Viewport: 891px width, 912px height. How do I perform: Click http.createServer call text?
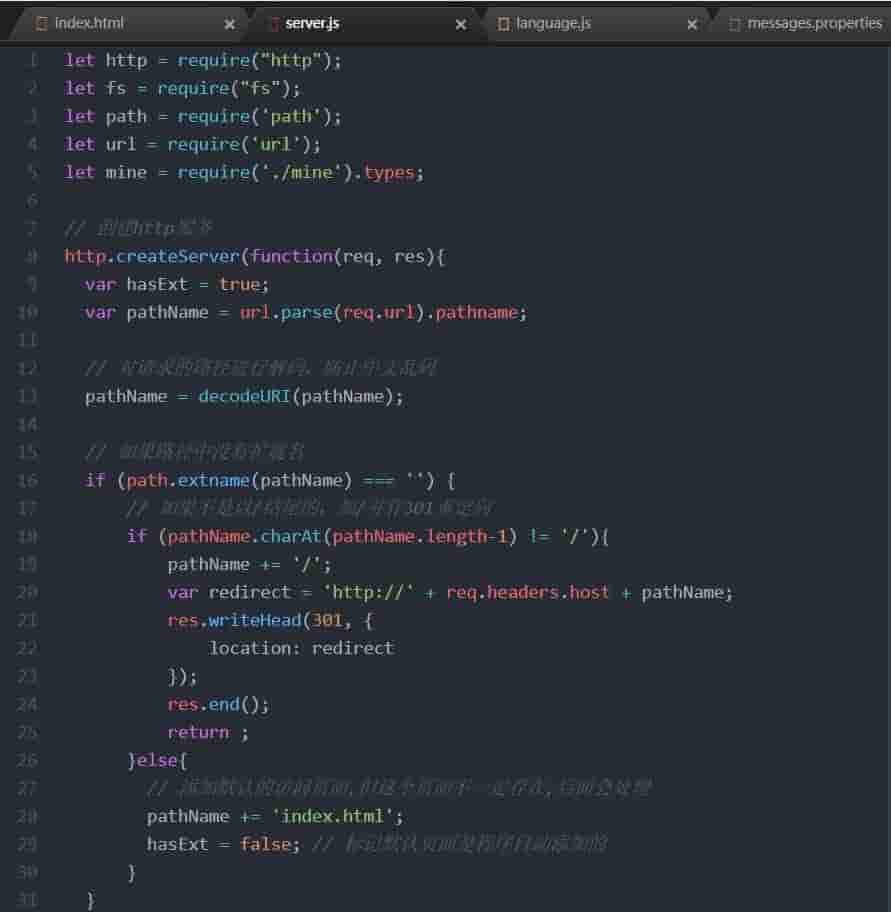152,256
